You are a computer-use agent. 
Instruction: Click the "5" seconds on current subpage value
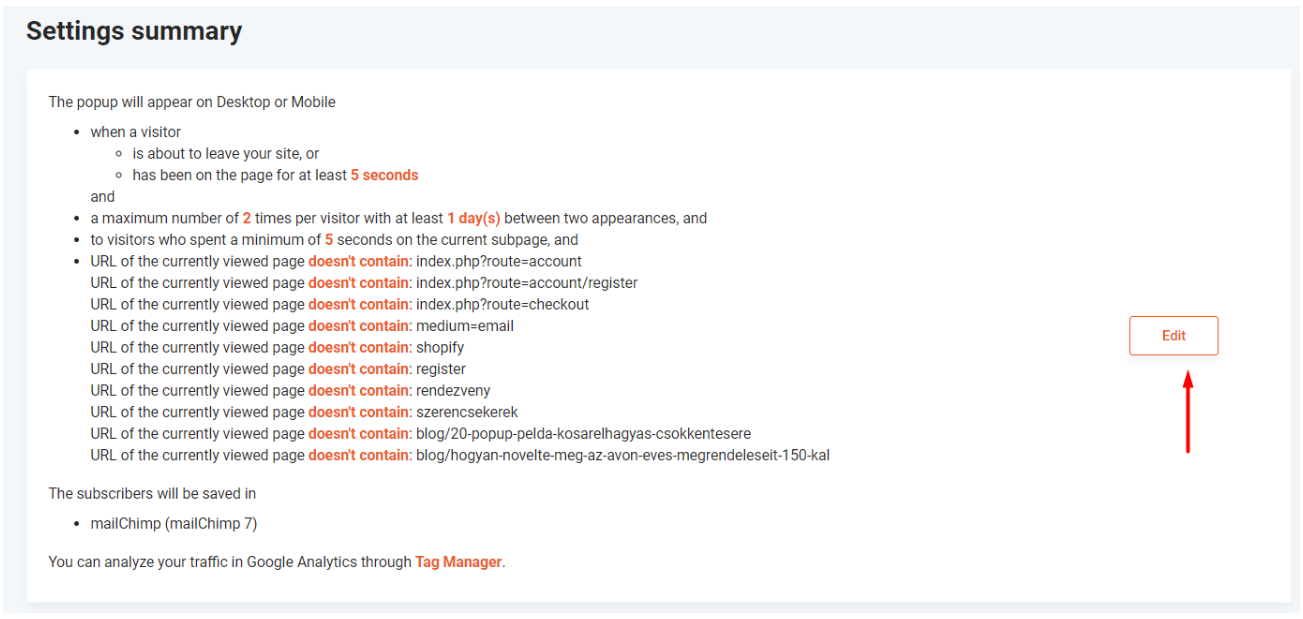[329, 240]
